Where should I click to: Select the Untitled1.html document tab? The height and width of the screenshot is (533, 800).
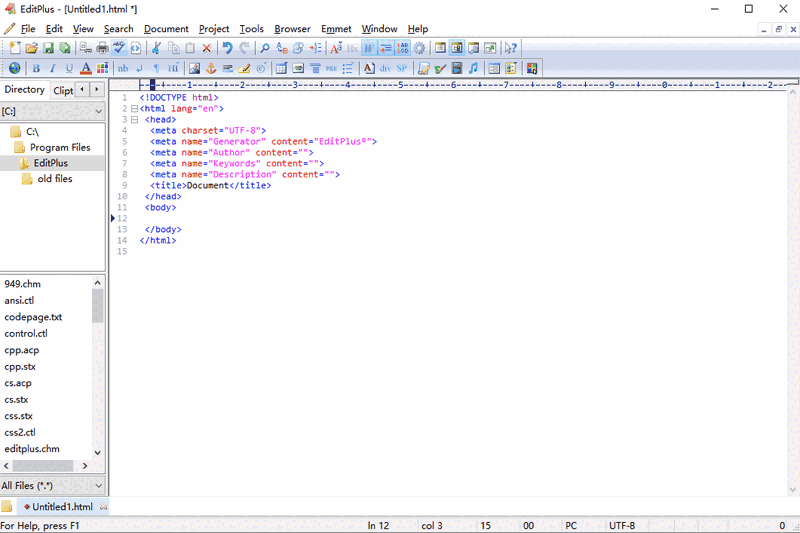click(62, 507)
